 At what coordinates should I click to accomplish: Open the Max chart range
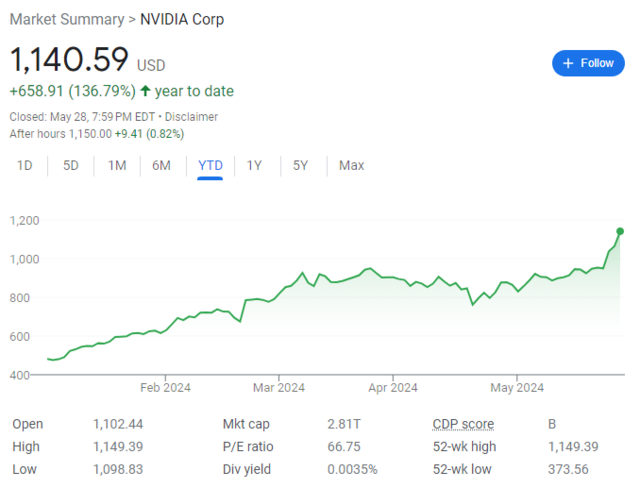click(351, 166)
